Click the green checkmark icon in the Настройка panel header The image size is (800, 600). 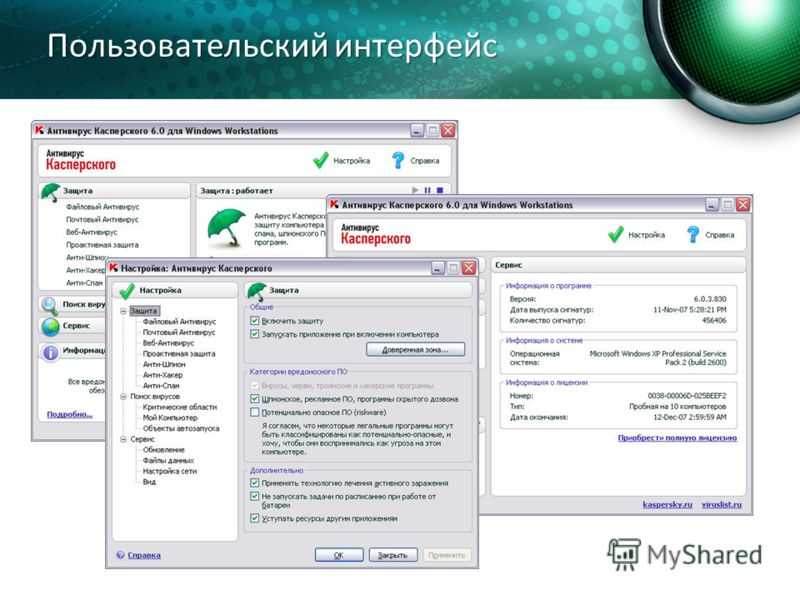click(126, 291)
